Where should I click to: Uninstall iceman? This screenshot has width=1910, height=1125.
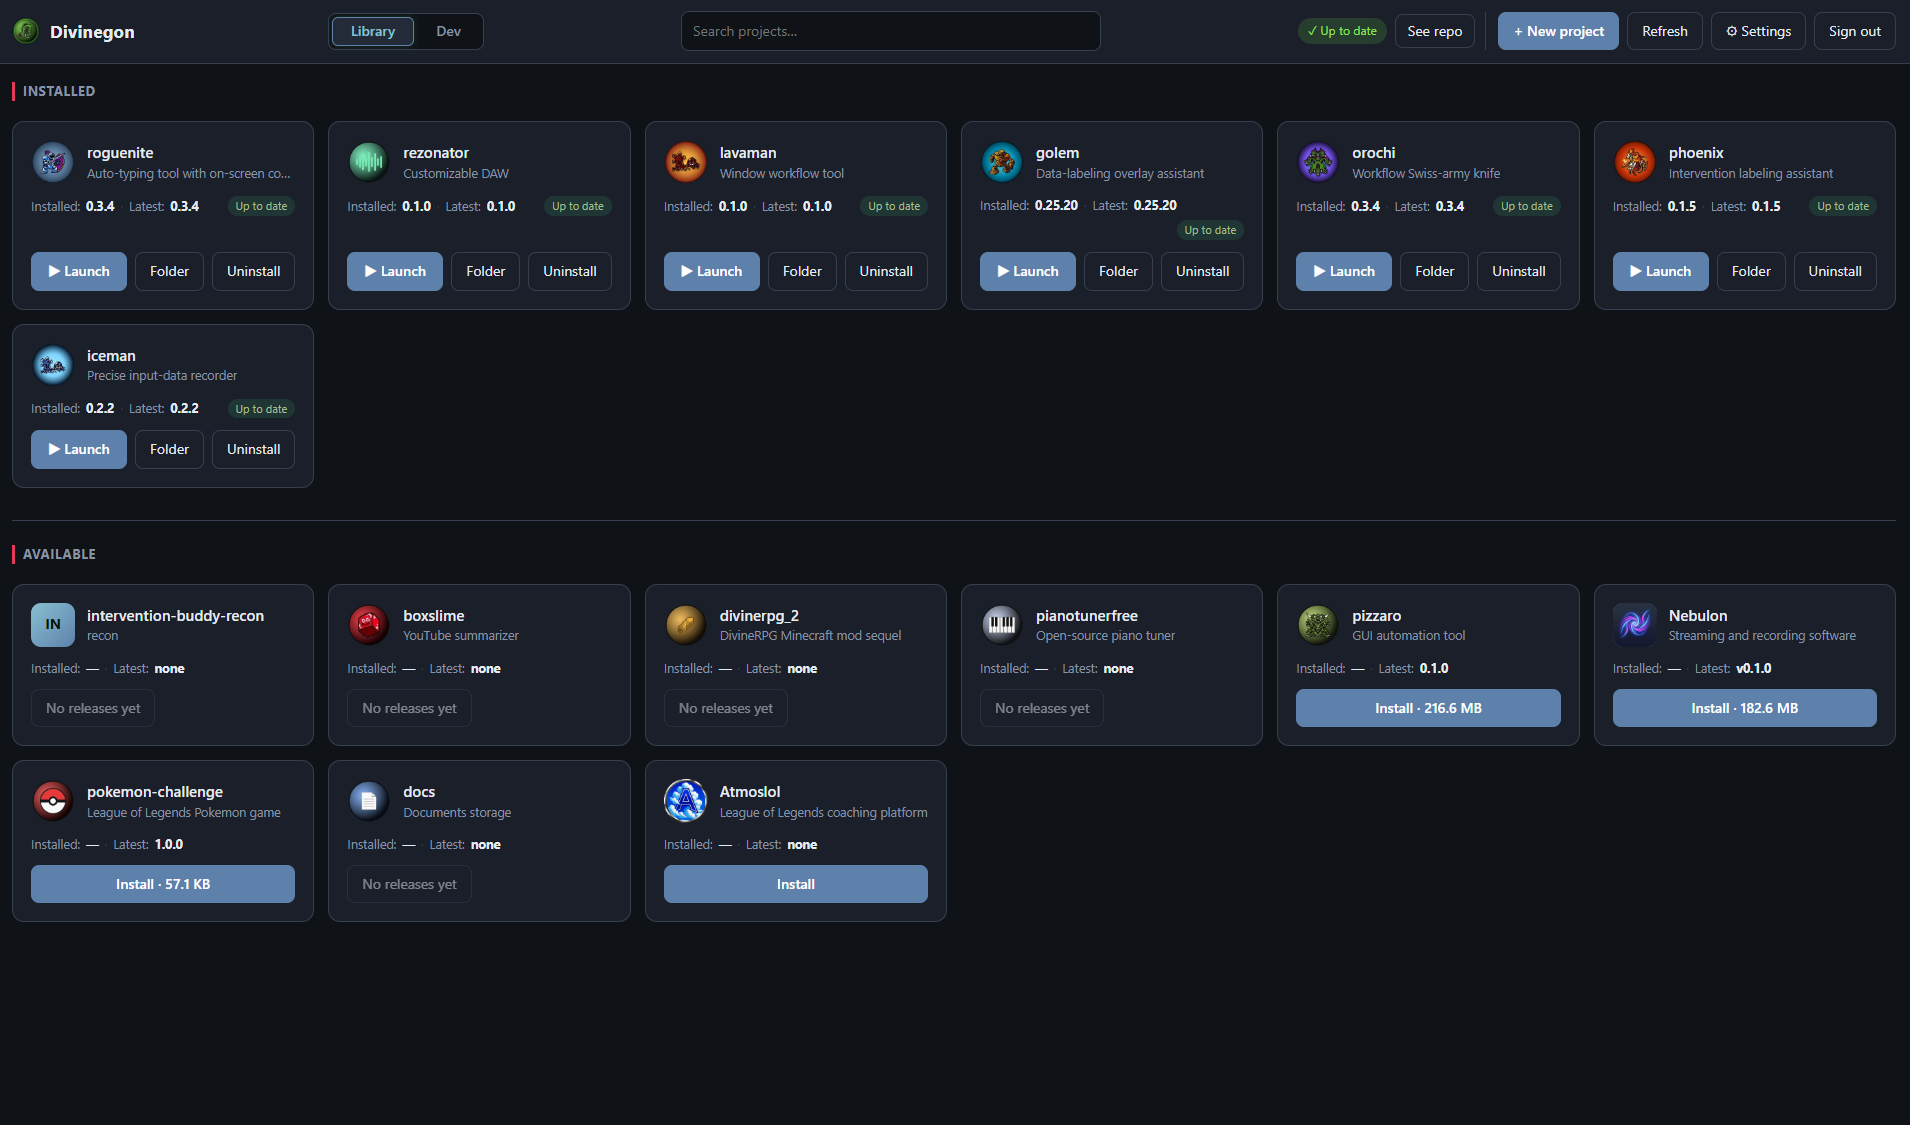pyautogui.click(x=253, y=449)
